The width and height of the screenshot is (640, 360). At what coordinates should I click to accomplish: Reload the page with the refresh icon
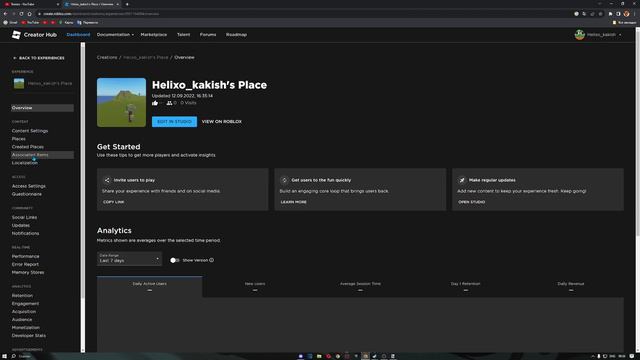pyautogui.click(x=21, y=13)
